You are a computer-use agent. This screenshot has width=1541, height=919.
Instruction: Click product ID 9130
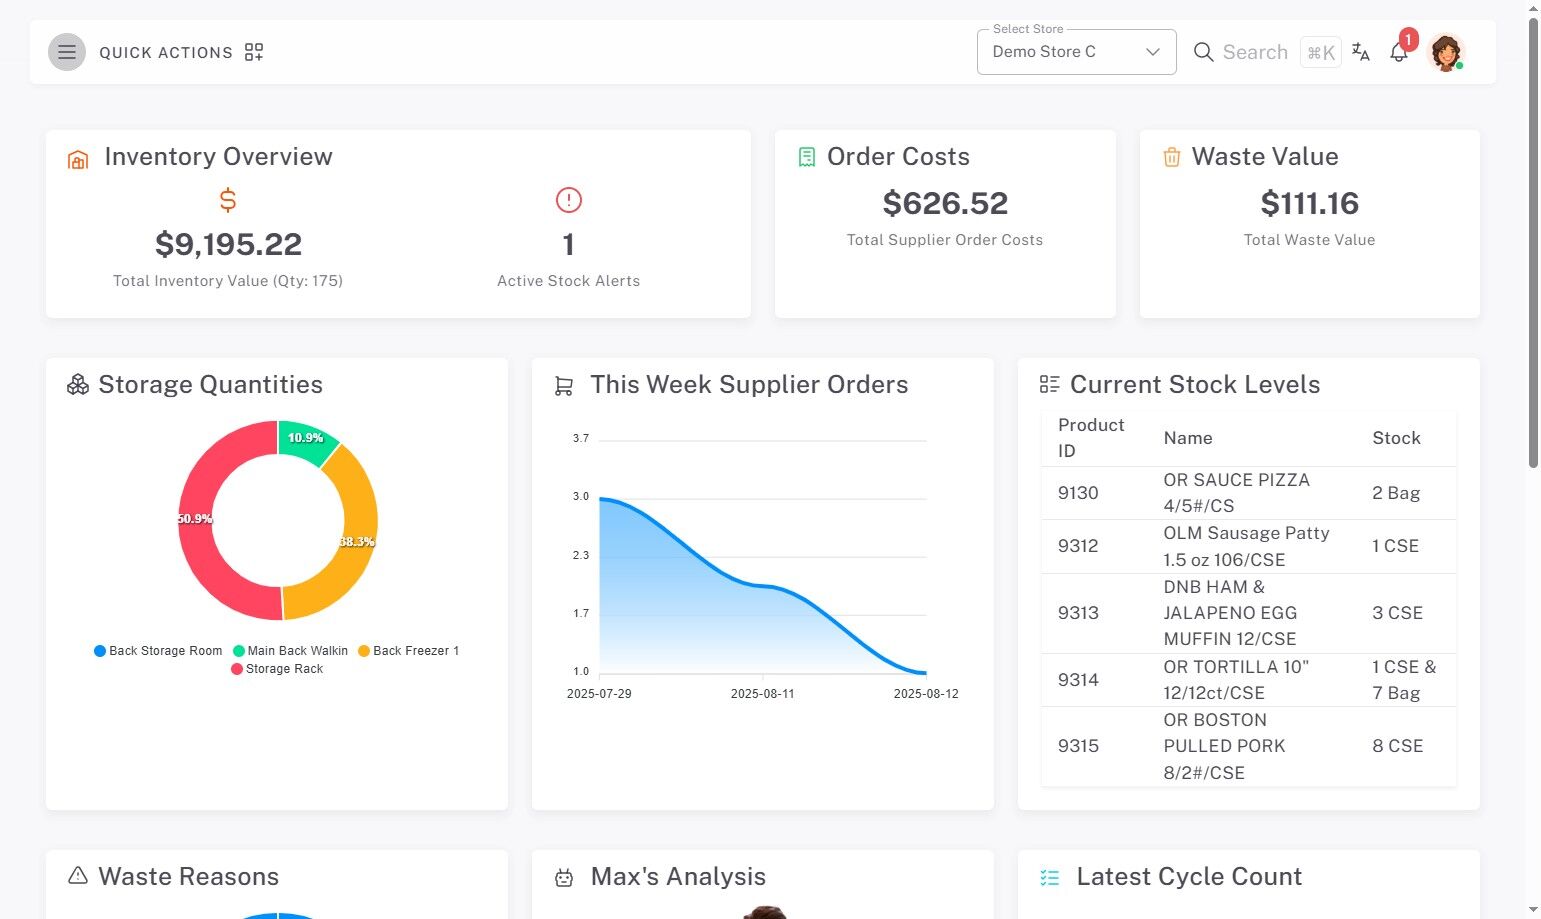pos(1078,493)
